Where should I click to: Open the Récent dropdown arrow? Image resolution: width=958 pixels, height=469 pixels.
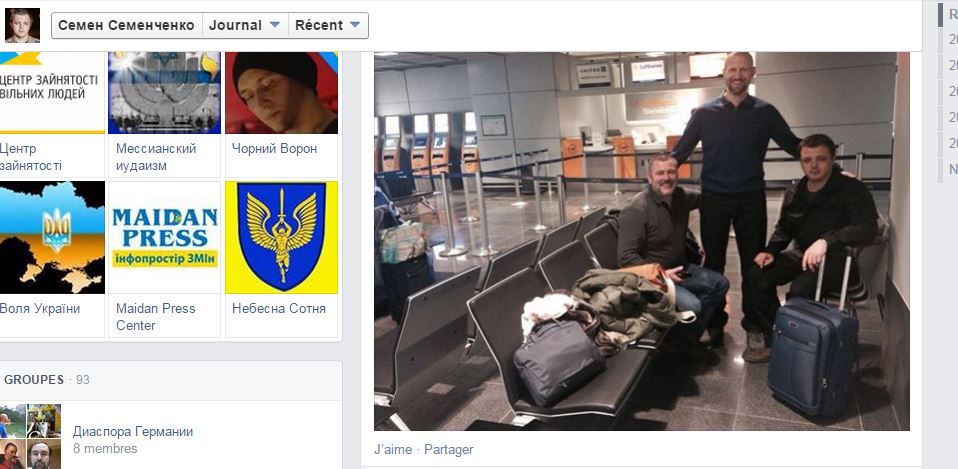click(x=355, y=26)
